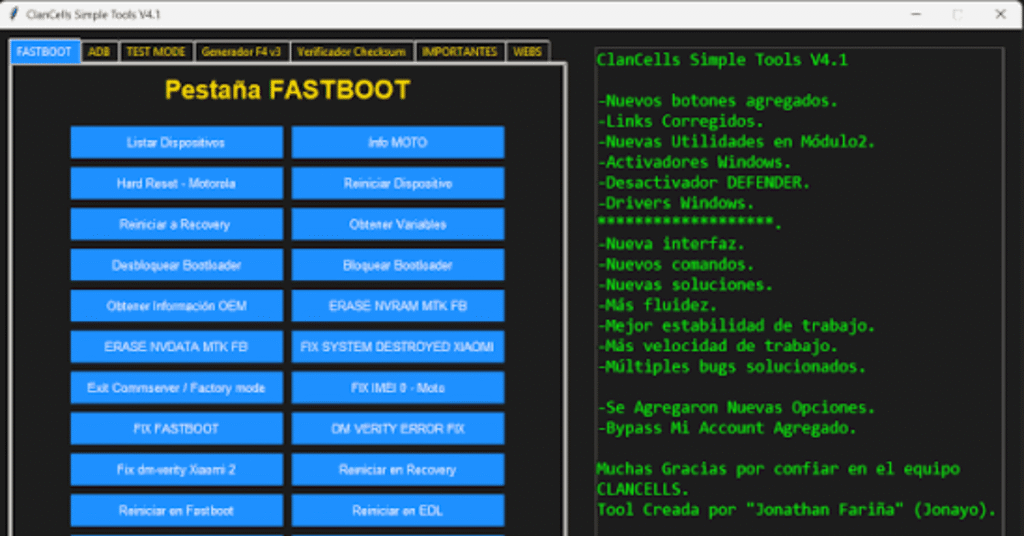Click Reiniciar en Fastboot
Image resolution: width=1024 pixels, height=536 pixels.
pos(176,511)
